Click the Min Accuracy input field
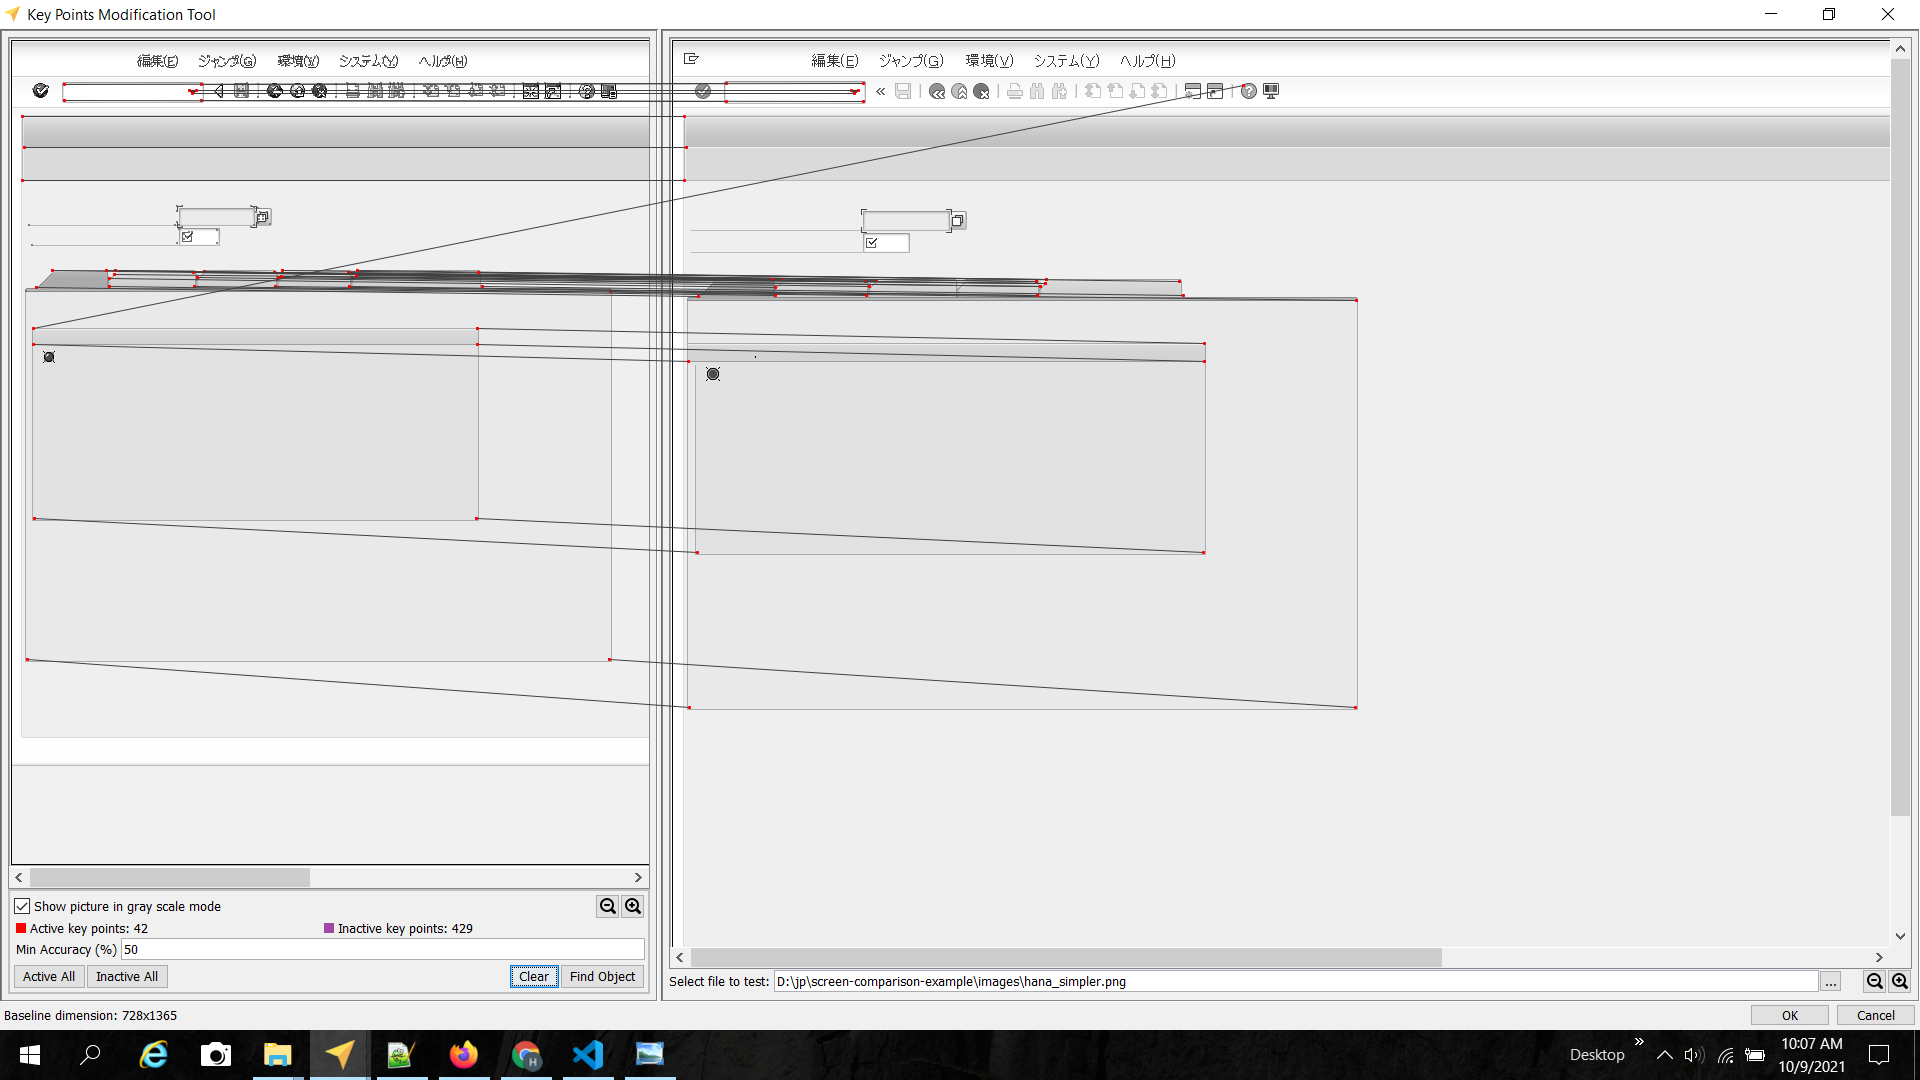 [x=380, y=950]
